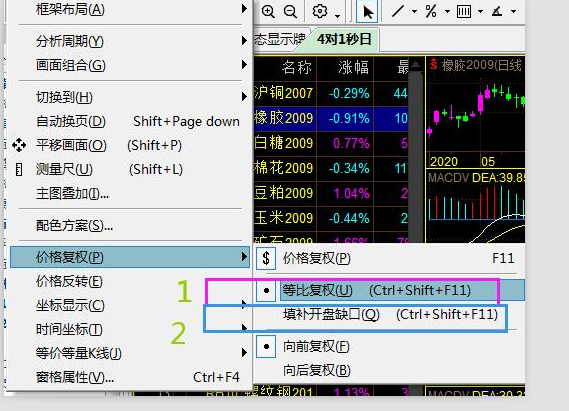Click the quote list vertical scrollbar up arrow

point(416,65)
